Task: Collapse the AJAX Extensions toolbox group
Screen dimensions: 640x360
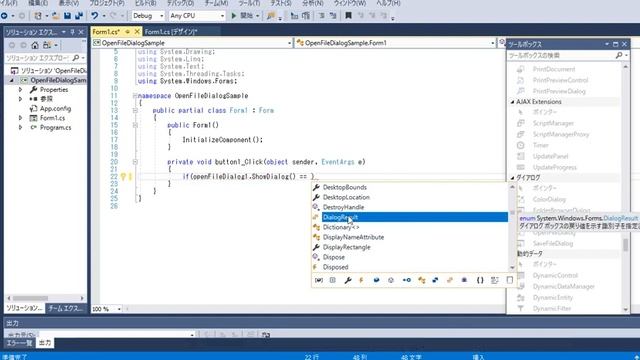Action: [x=513, y=102]
